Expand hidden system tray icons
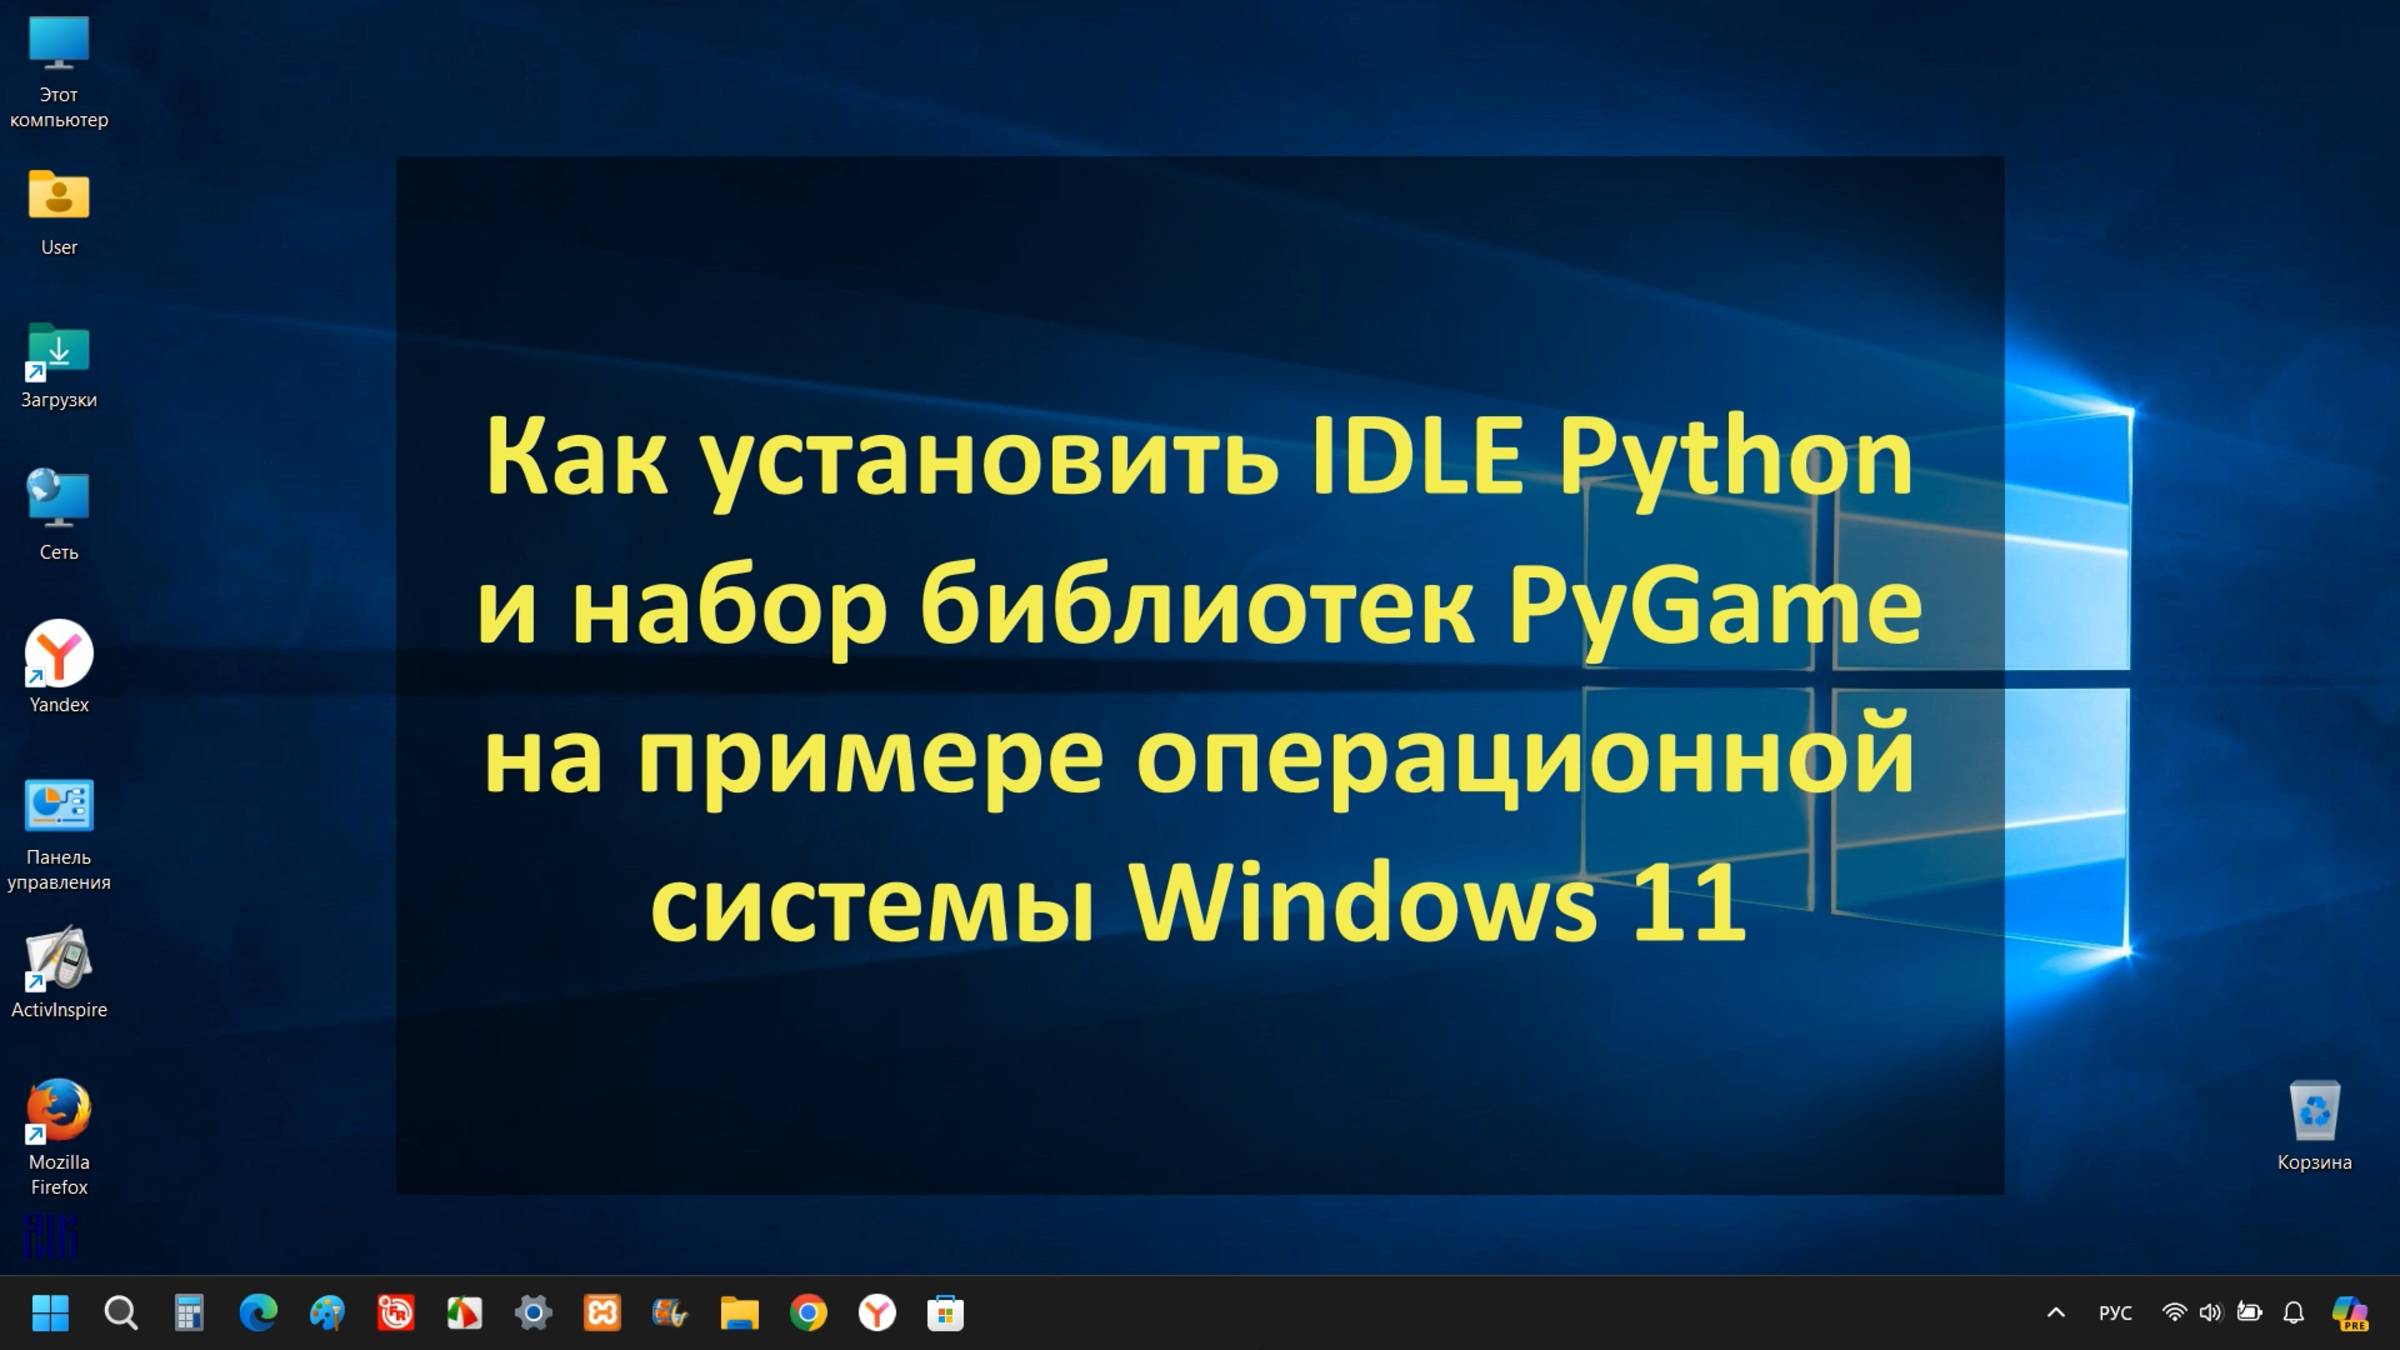2400x1350 pixels. pos(2057,1313)
